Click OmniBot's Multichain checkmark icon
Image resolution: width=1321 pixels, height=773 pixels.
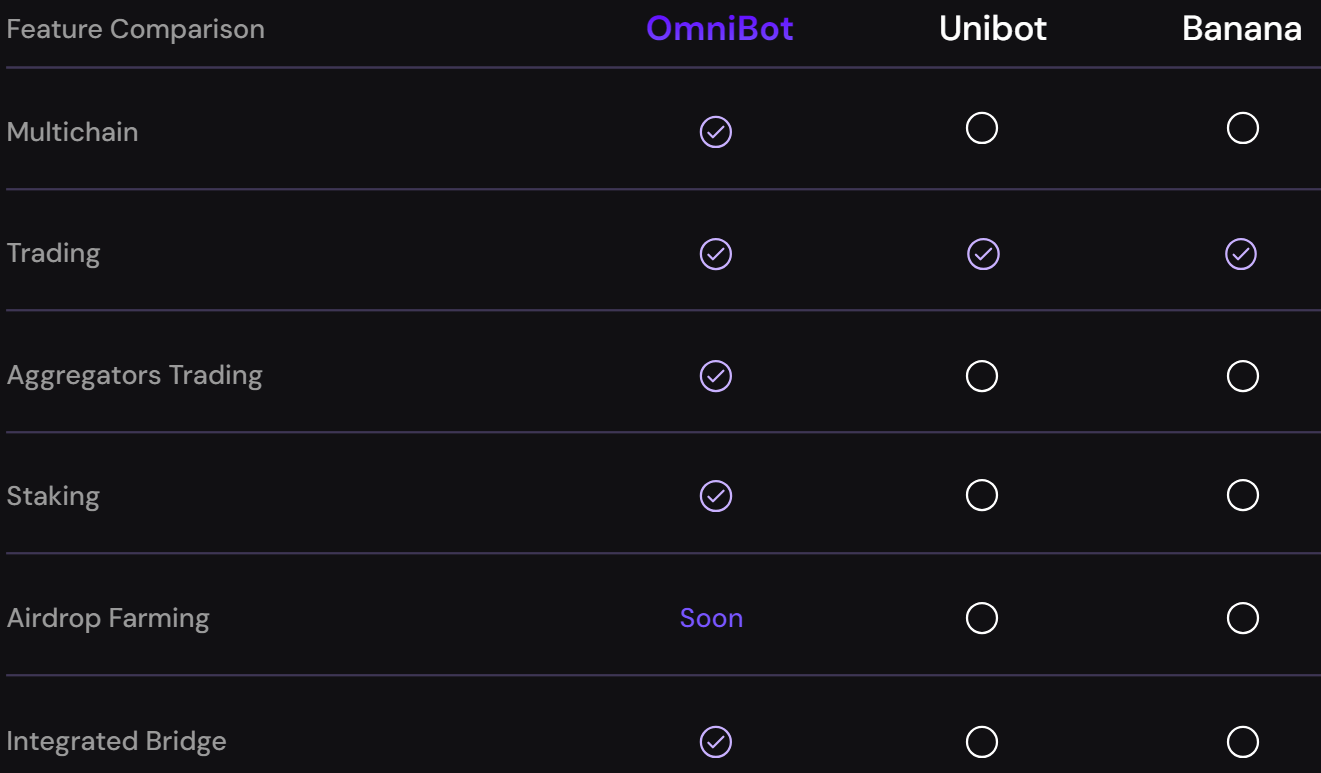tap(716, 132)
